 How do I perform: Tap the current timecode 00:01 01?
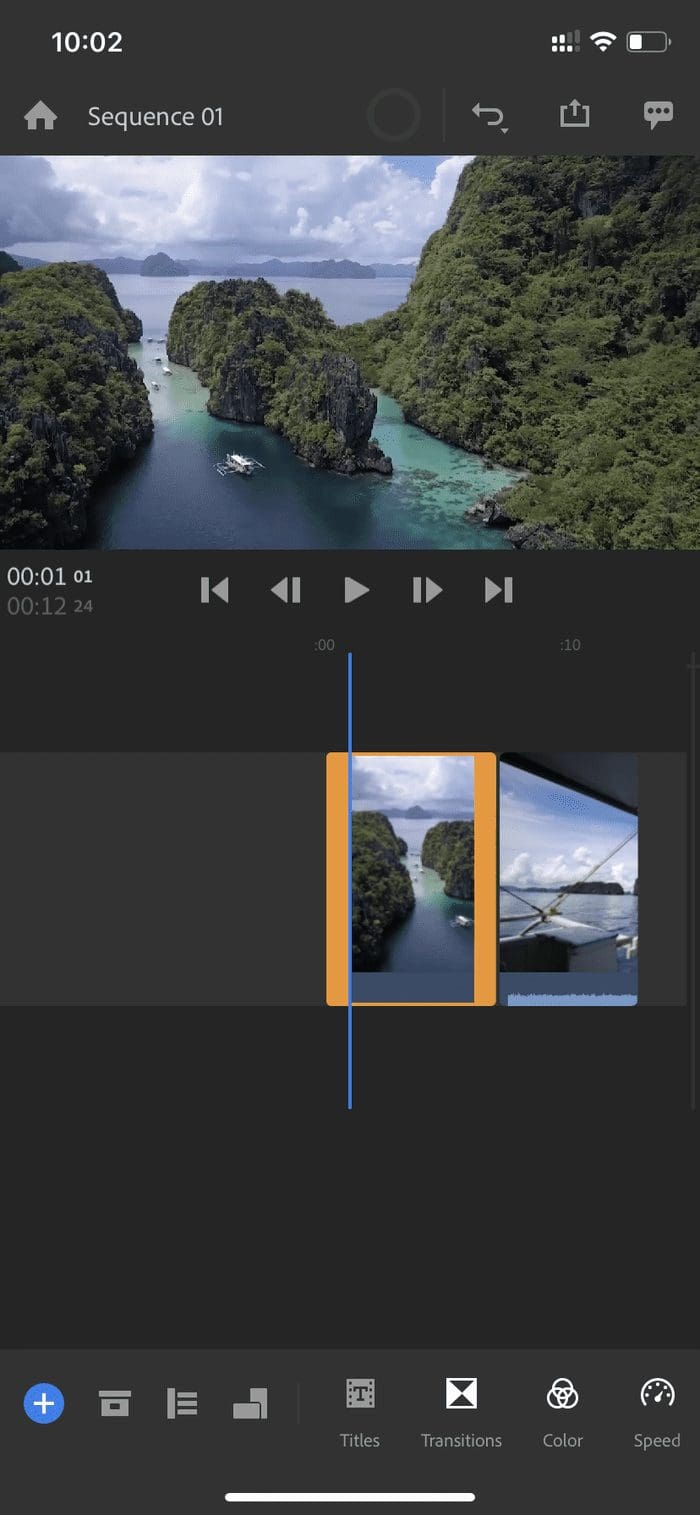coord(49,577)
